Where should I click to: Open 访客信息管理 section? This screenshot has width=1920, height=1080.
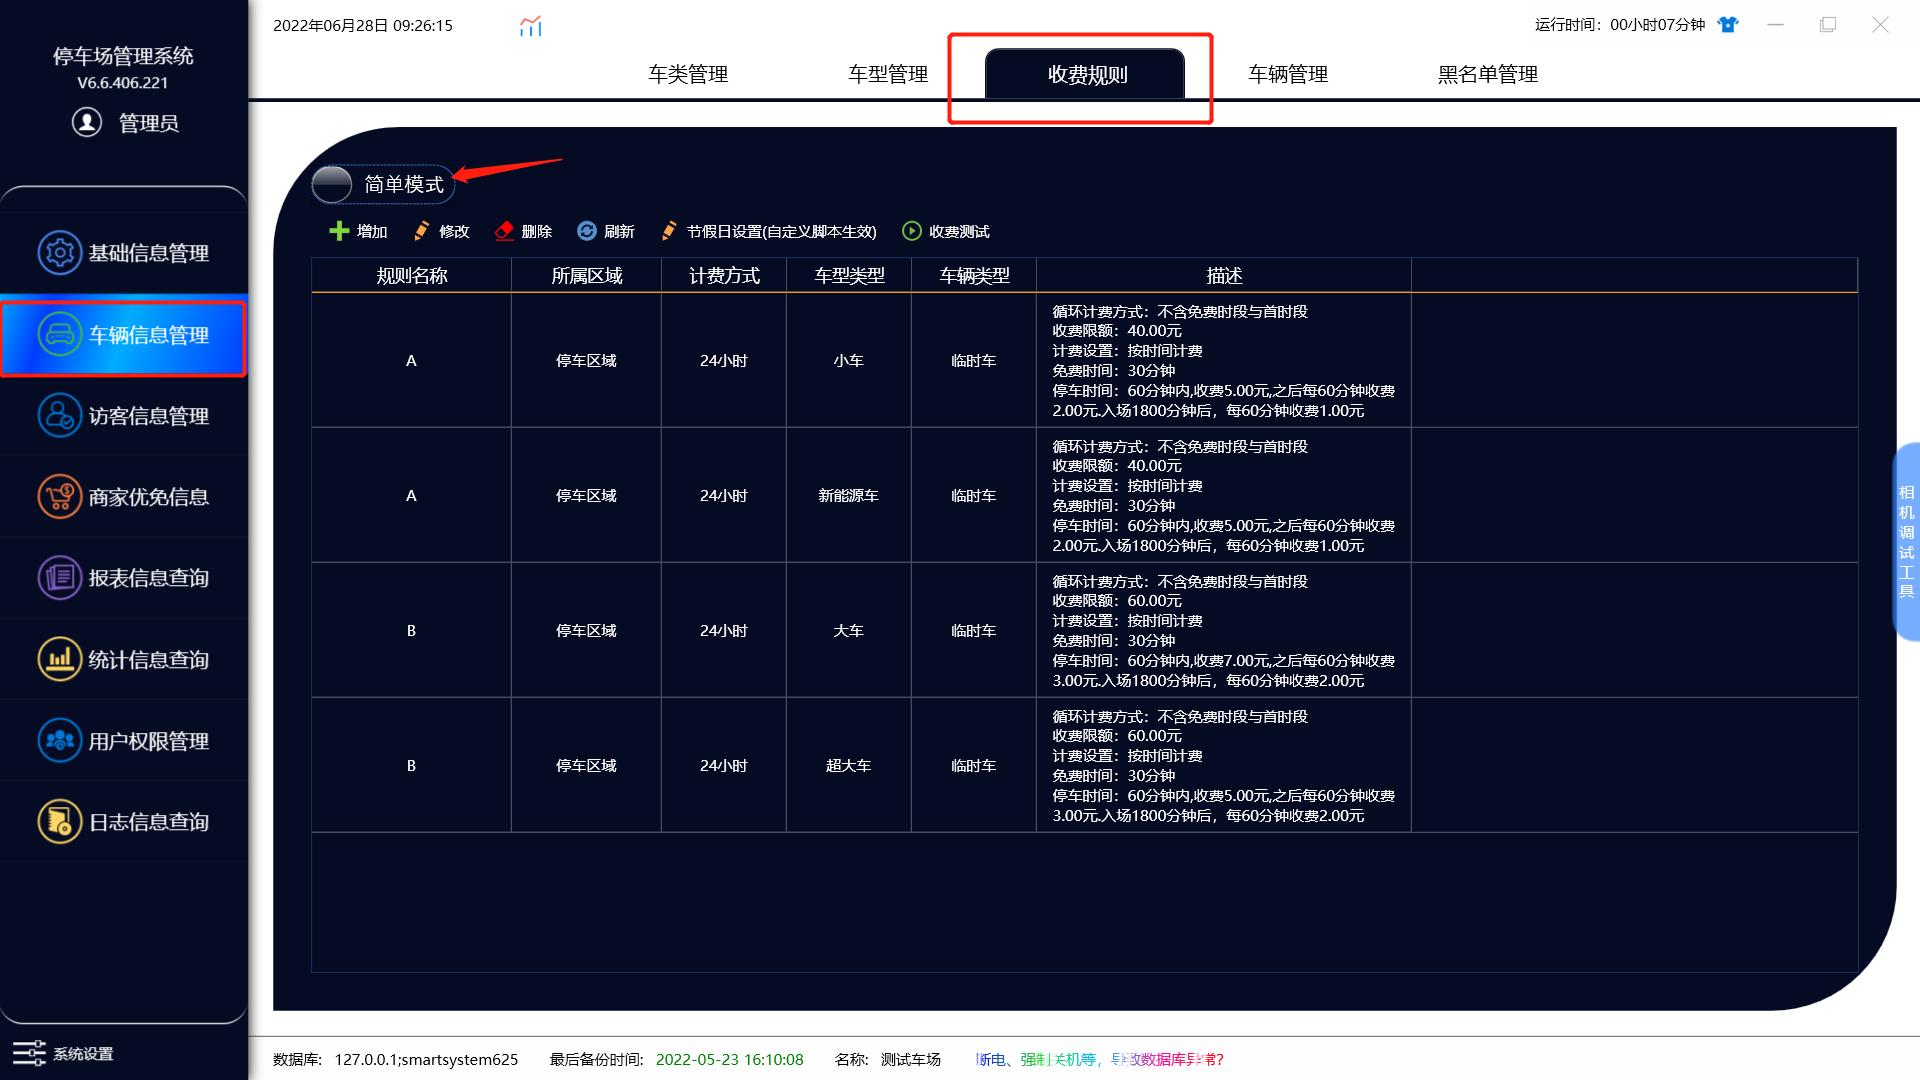coord(123,416)
